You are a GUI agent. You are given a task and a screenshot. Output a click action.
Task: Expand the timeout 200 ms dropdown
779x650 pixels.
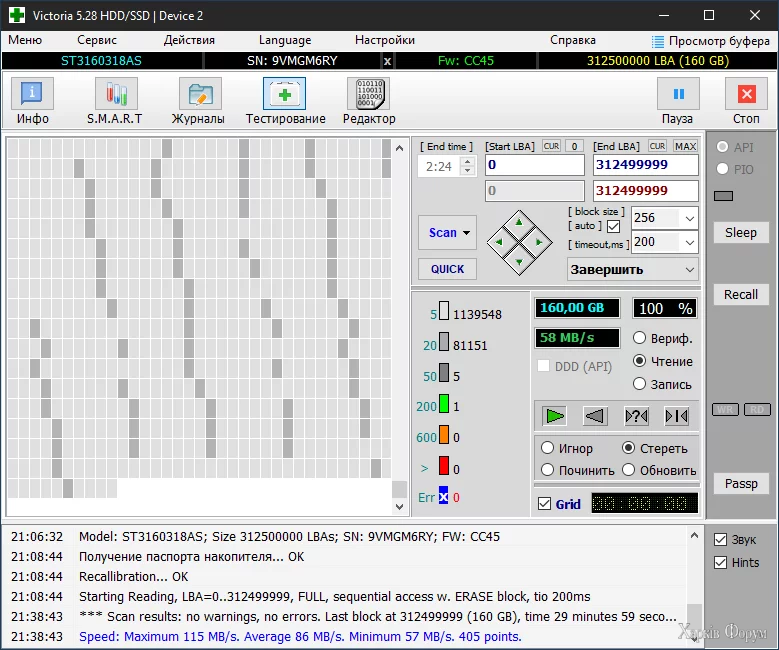click(688, 242)
